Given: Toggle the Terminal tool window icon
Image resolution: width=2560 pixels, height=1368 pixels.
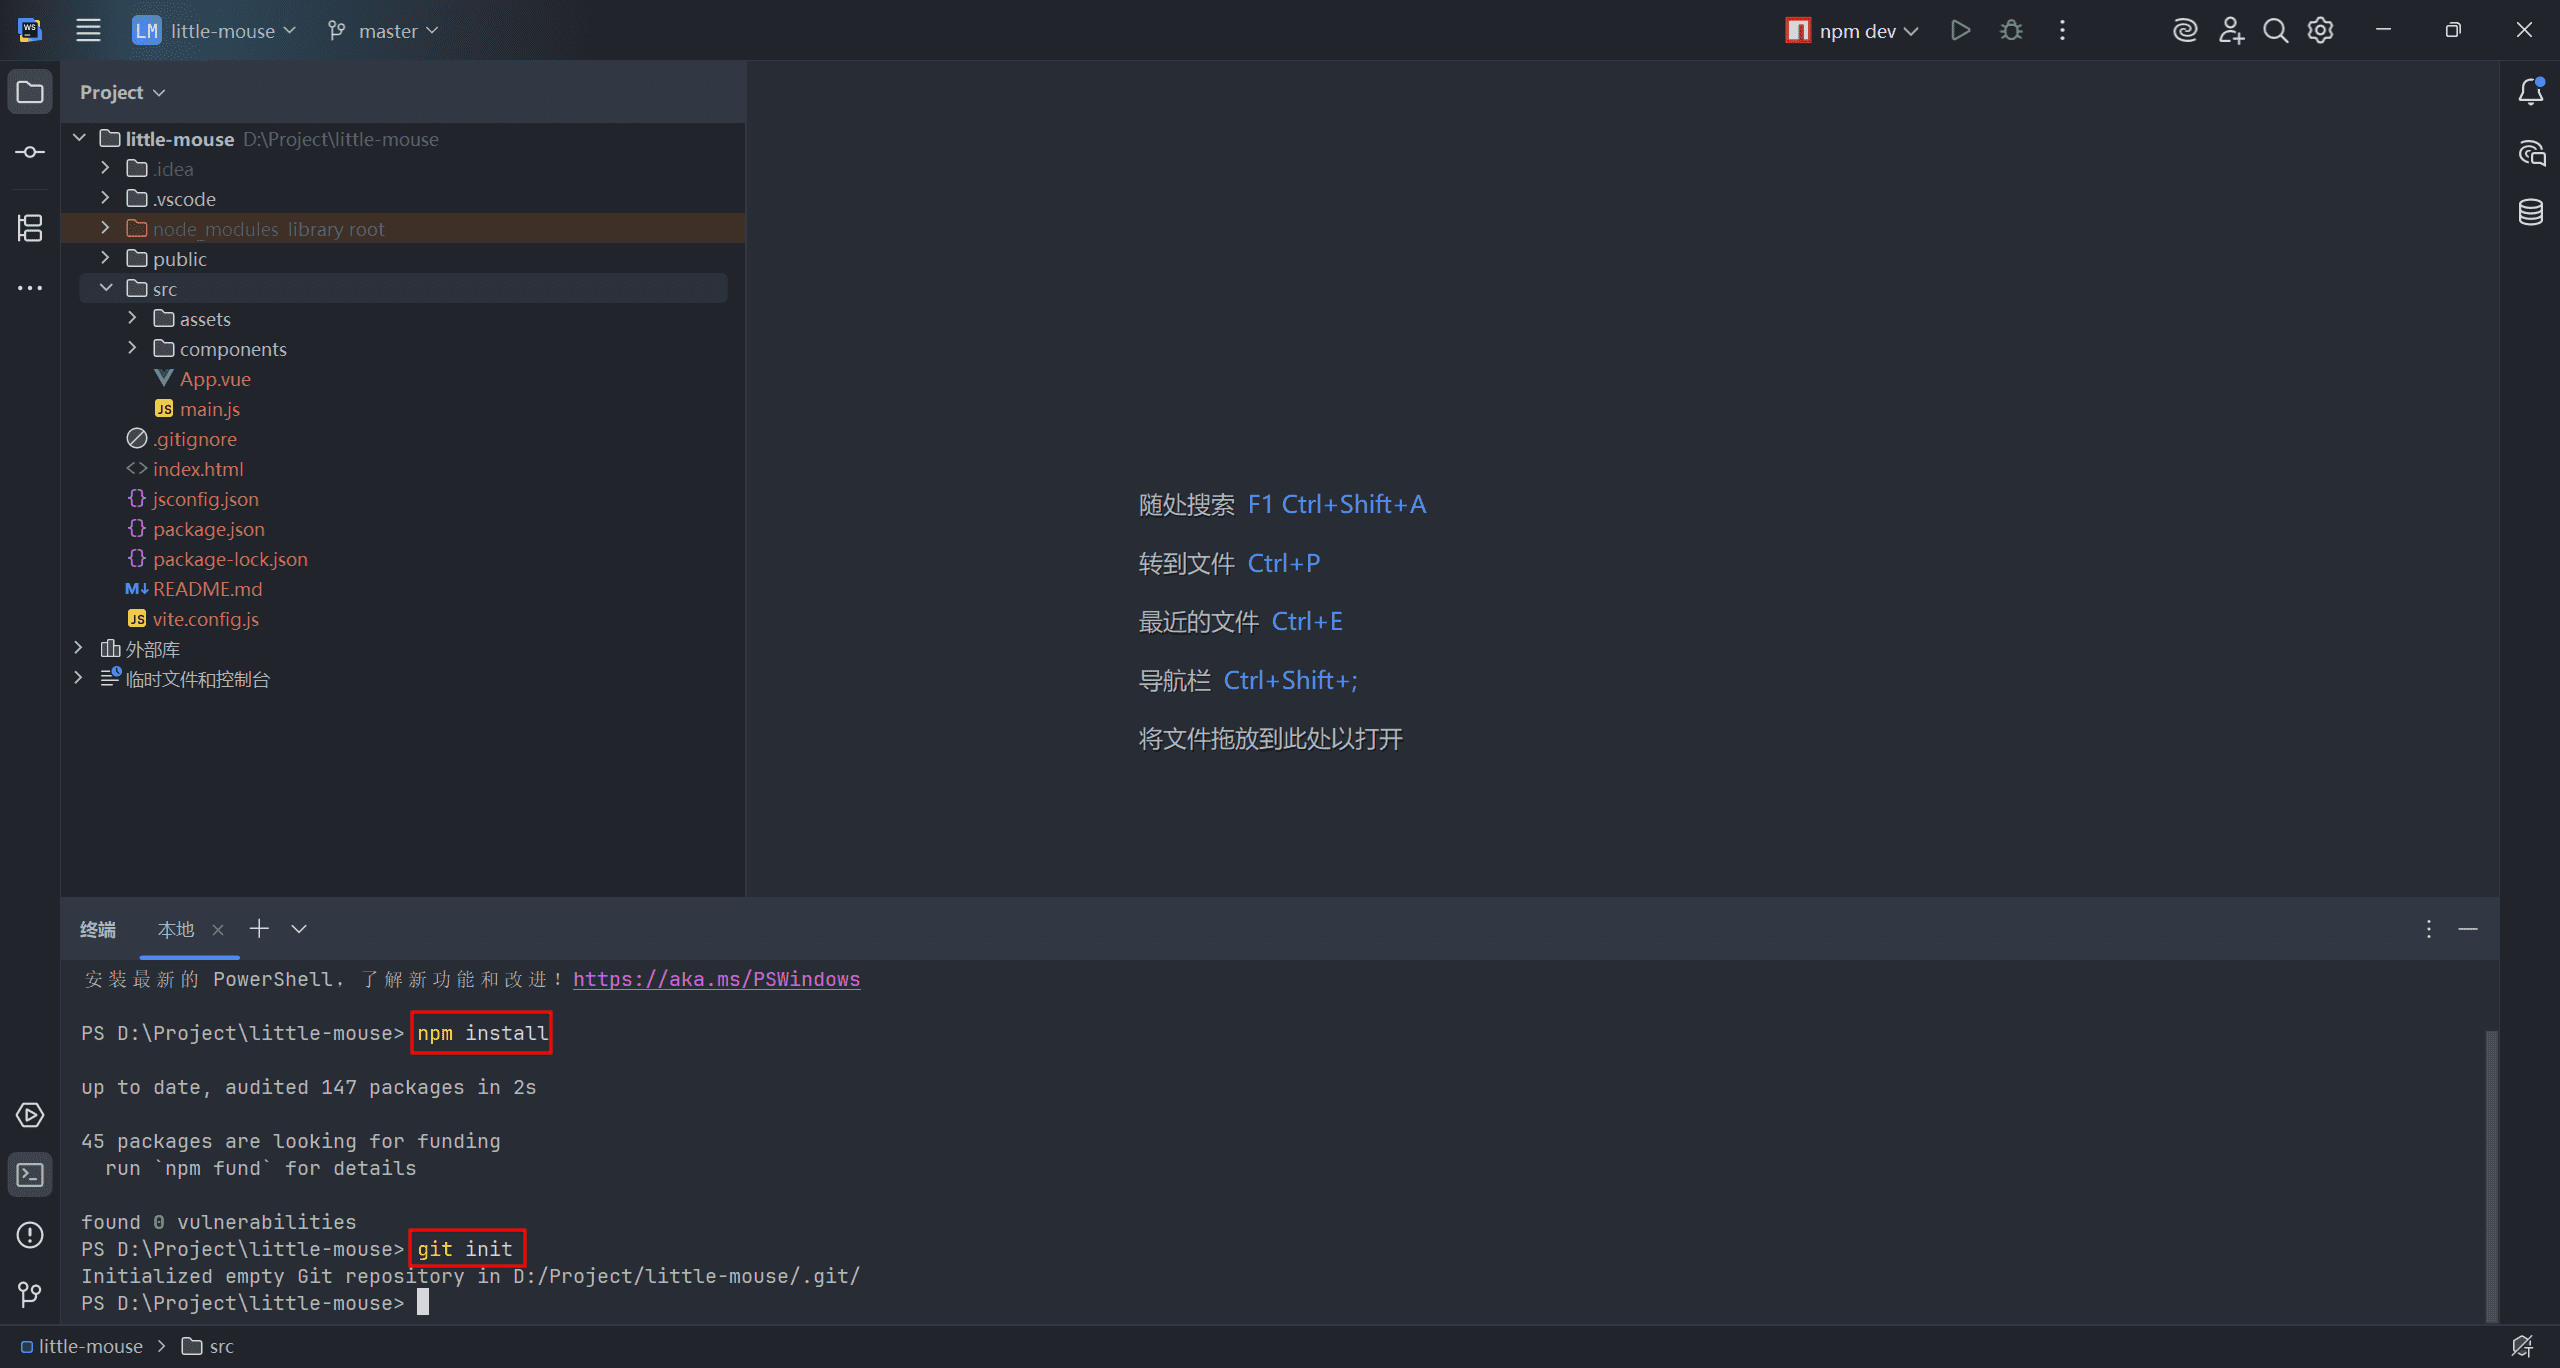Looking at the screenshot, I should (30, 1175).
